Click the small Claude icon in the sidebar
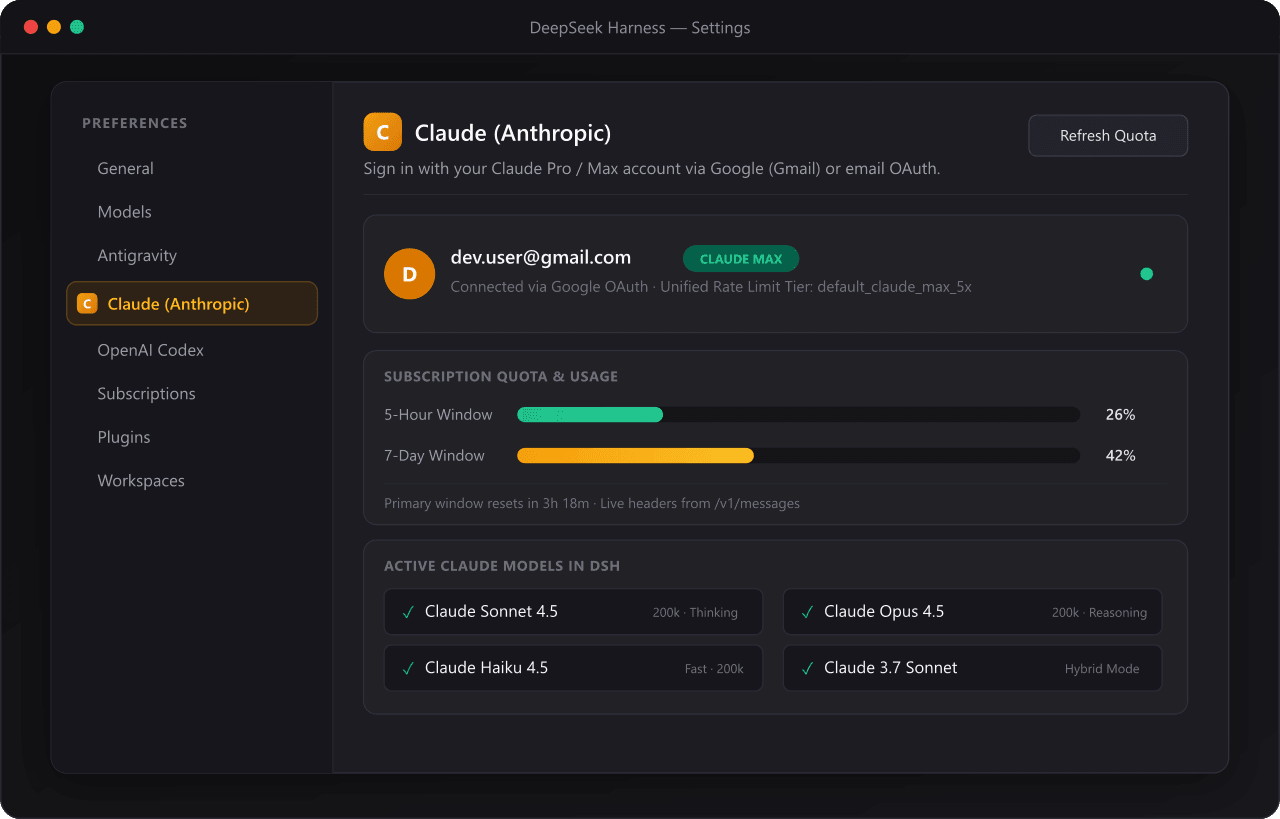Viewport: 1280px width, 819px height. coord(87,304)
